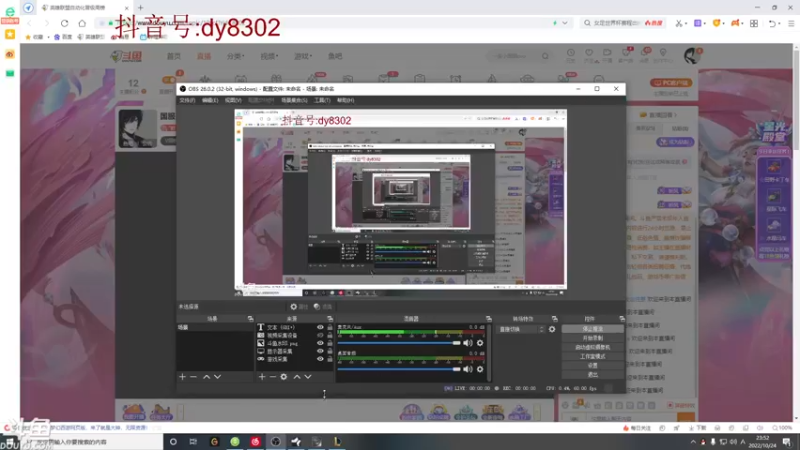Expand the browser address bar dropdown arrow
This screenshot has height=450, width=800.
pyautogui.click(x=565, y=23)
